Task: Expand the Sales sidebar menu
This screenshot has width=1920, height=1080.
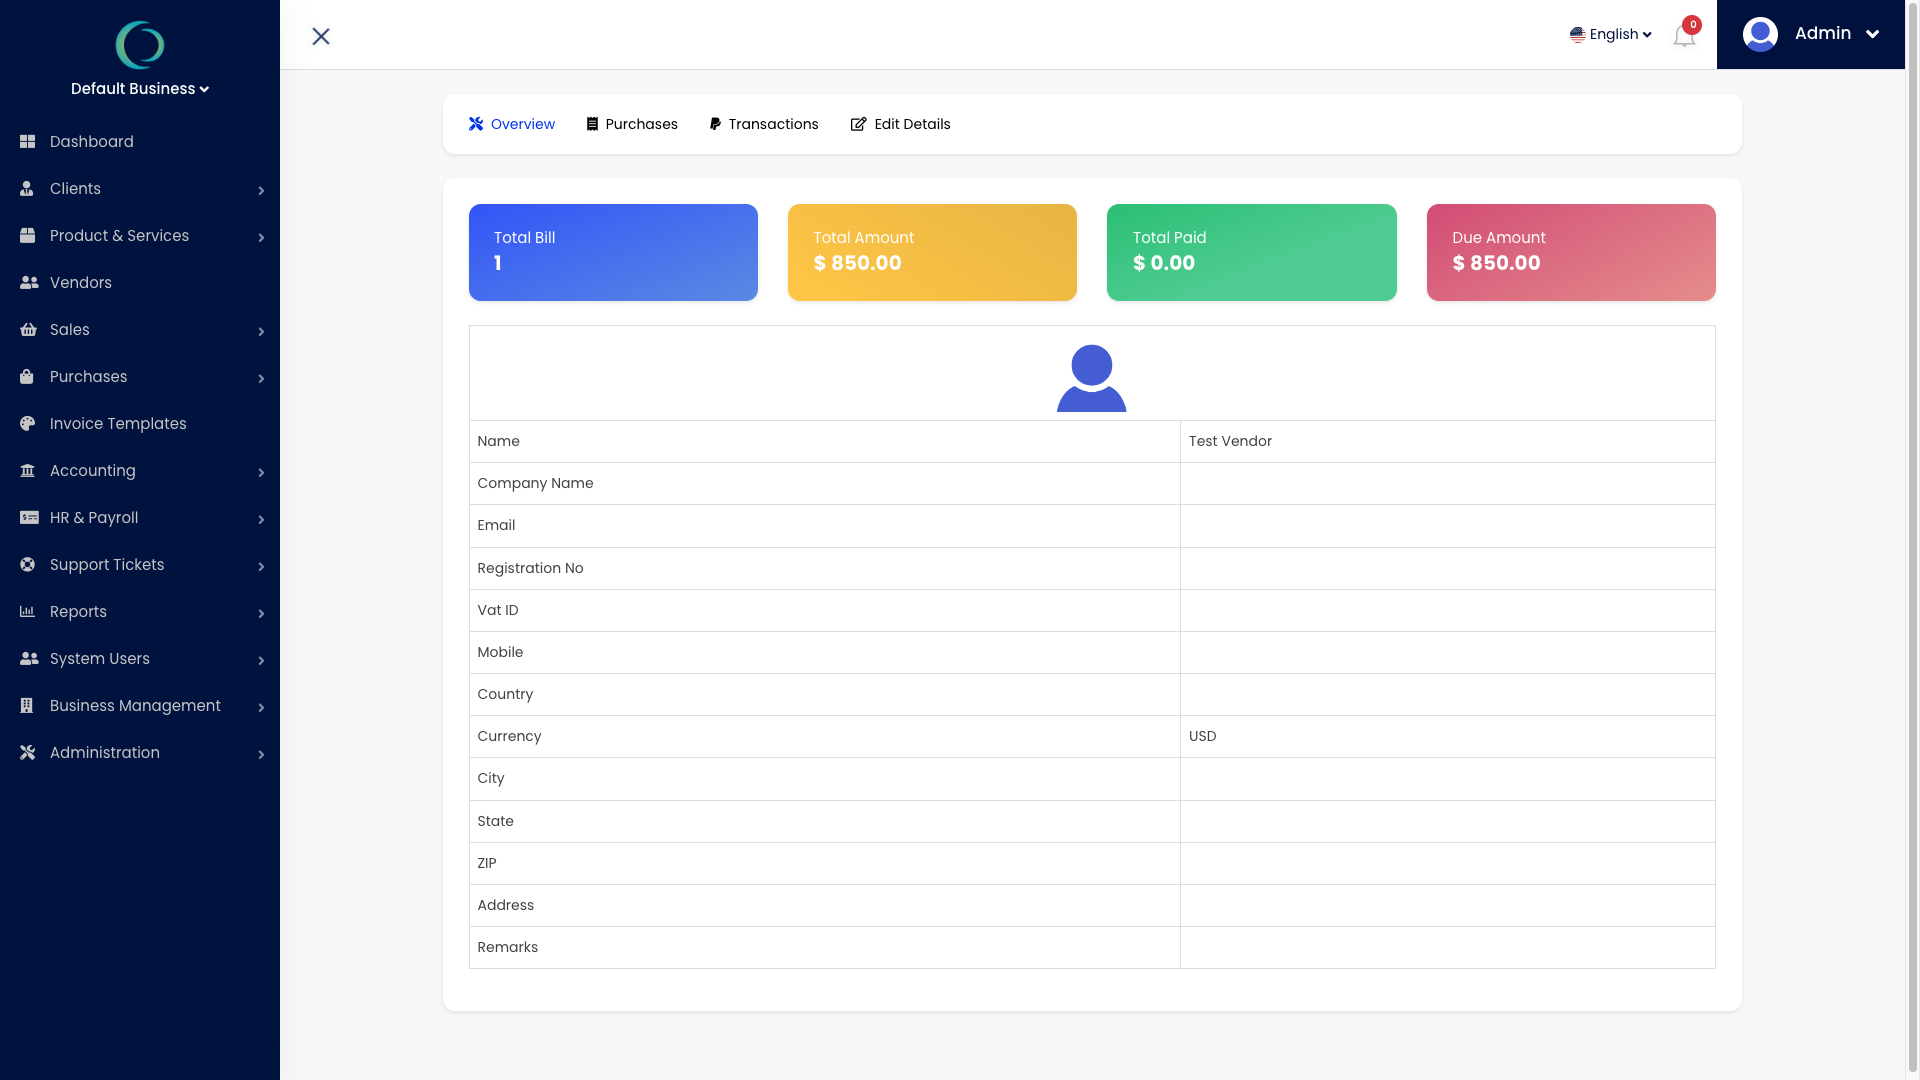Action: 70,329
